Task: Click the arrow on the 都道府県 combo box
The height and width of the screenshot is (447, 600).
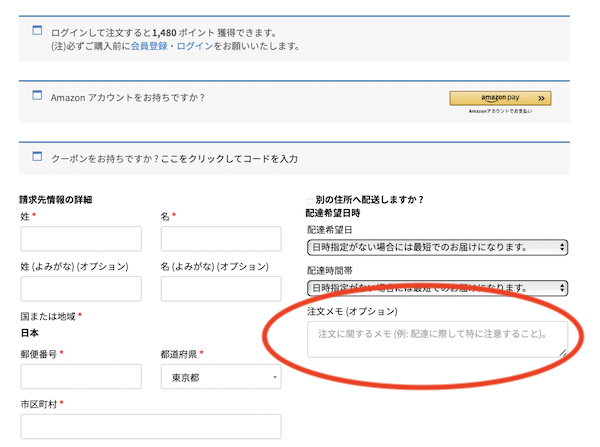Action: [273, 378]
